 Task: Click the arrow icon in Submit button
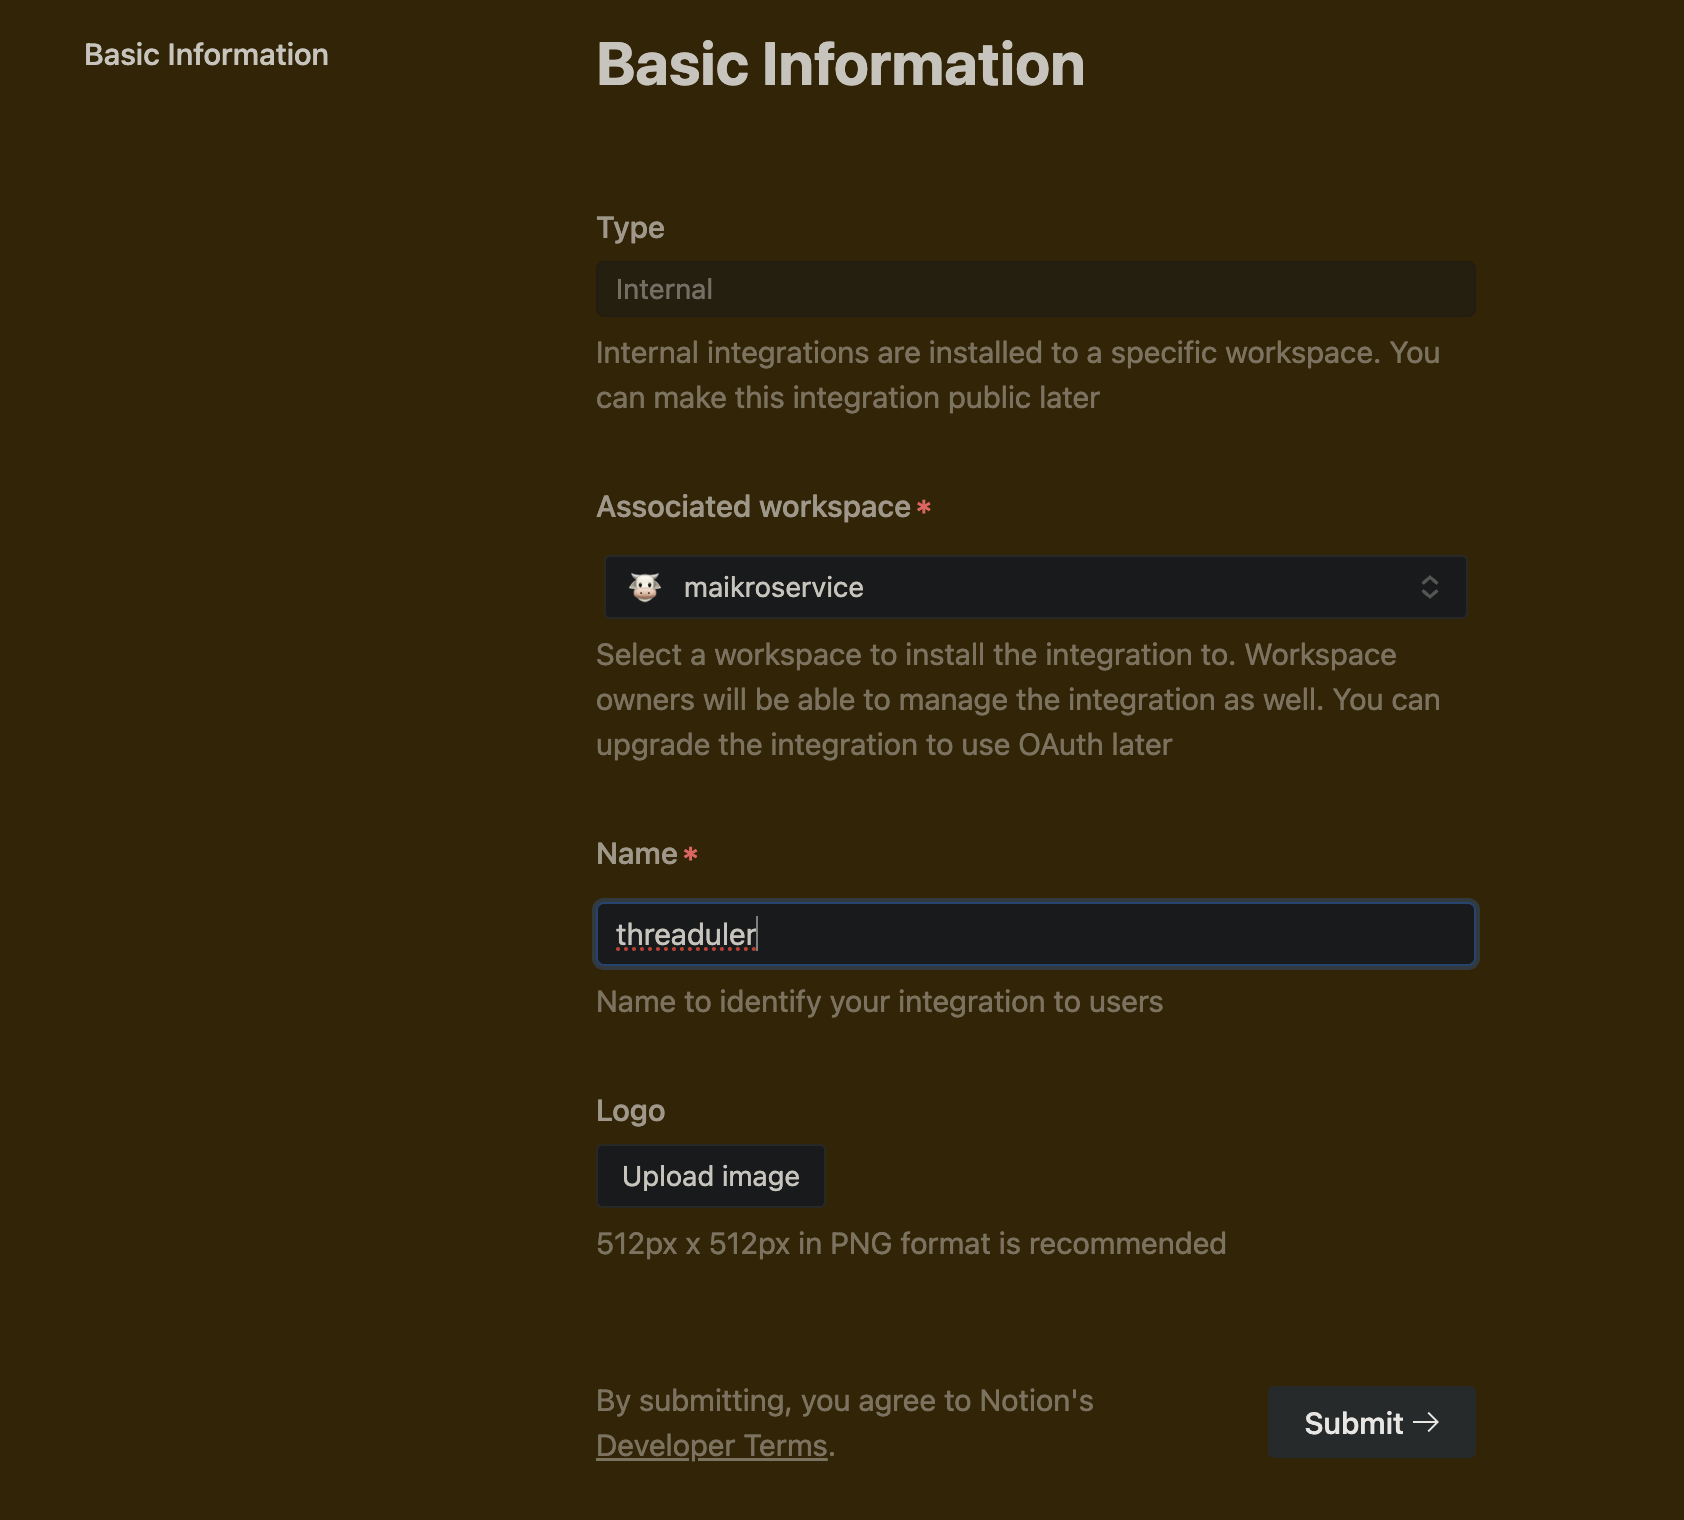pyautogui.click(x=1426, y=1422)
